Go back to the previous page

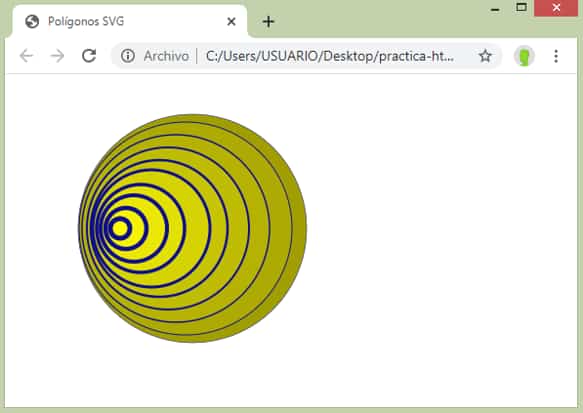coord(26,56)
